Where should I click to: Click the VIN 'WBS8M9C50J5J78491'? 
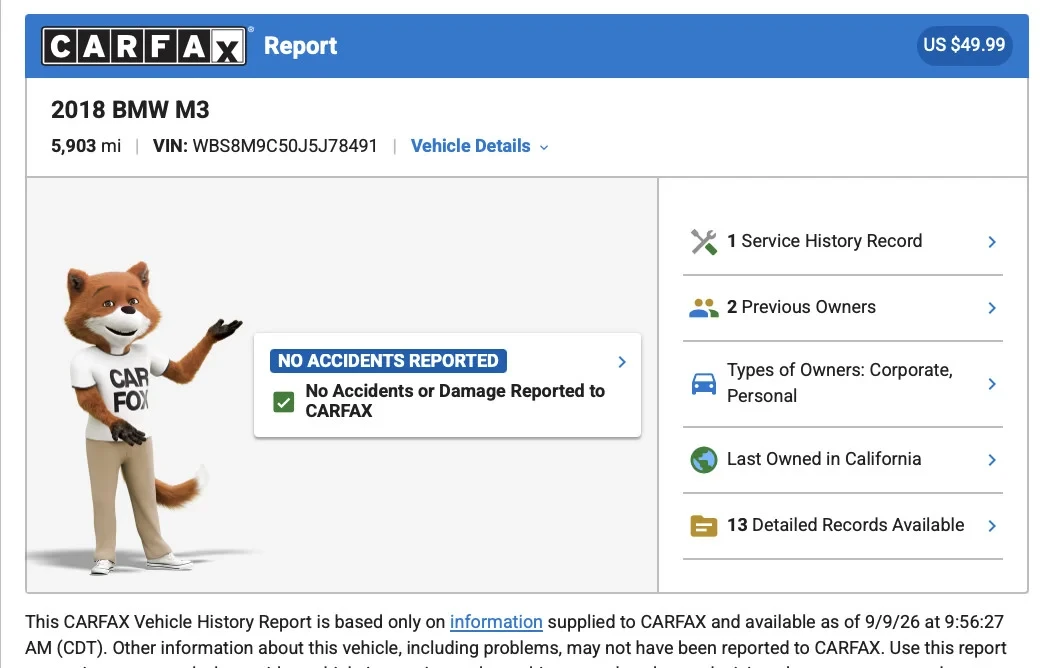point(285,146)
